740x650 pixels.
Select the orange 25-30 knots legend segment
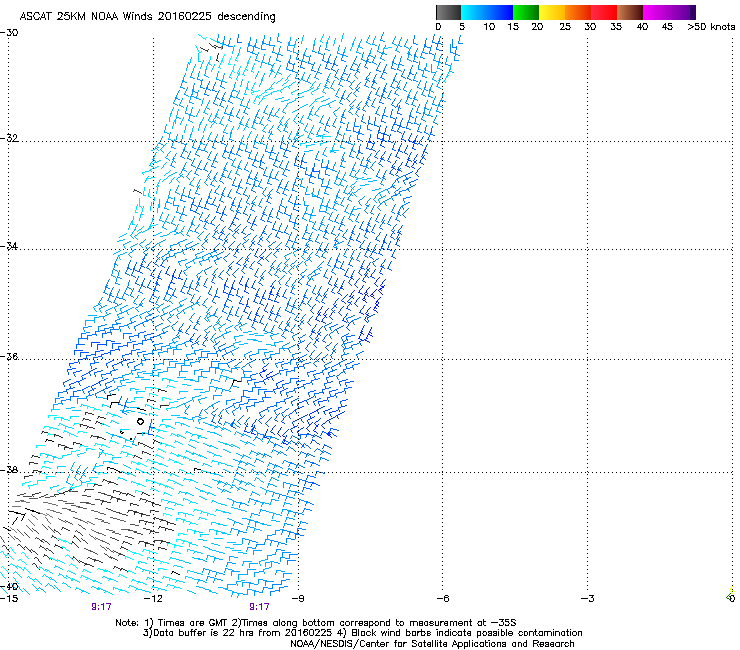tap(578, 12)
